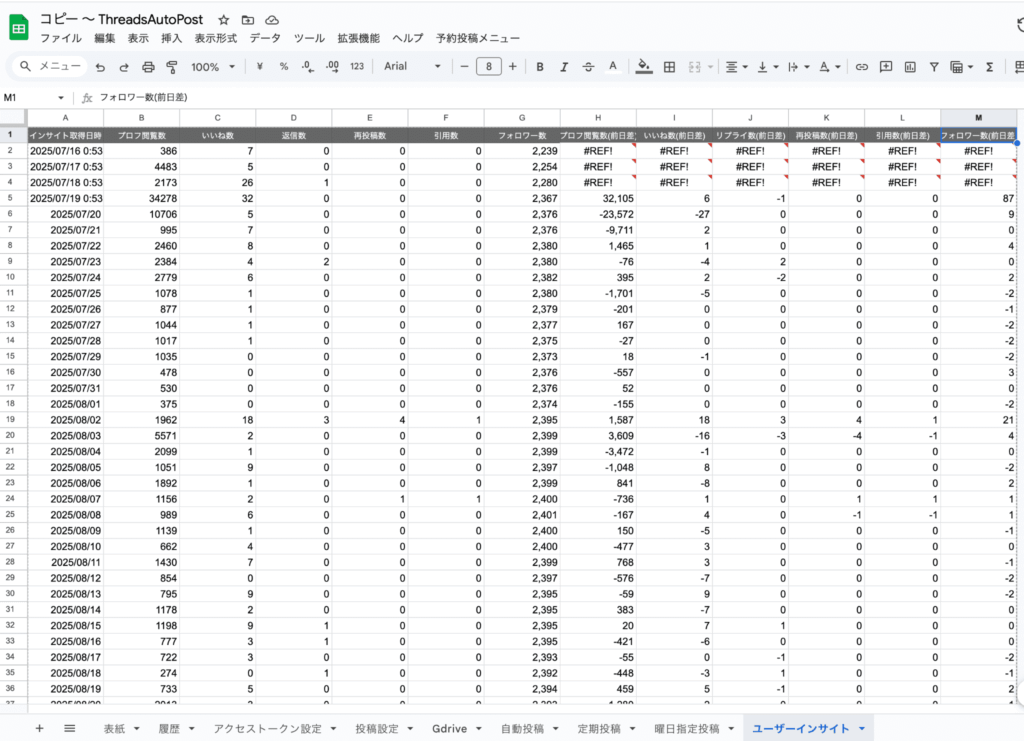The height and width of the screenshot is (741, 1024).
Task: Insert a chart from the toolbar
Action: (910, 67)
